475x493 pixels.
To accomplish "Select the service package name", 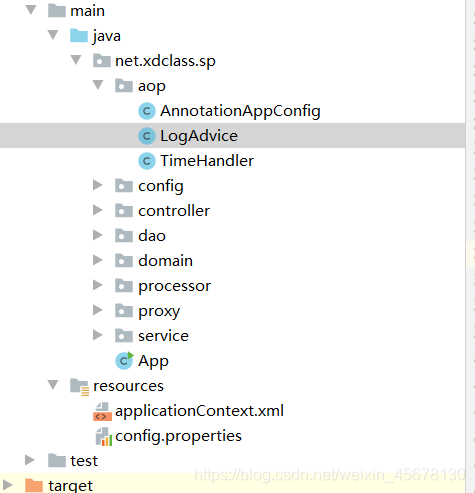I will click(163, 336).
